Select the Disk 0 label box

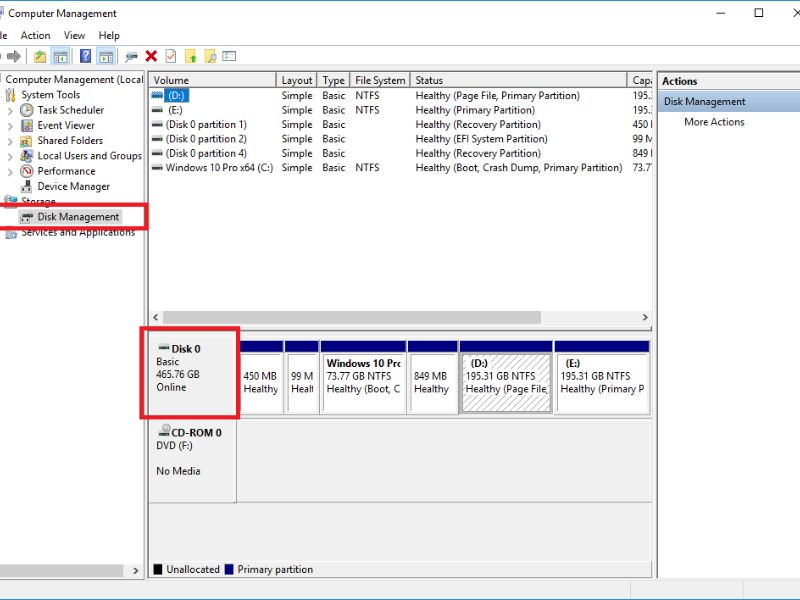click(192, 374)
